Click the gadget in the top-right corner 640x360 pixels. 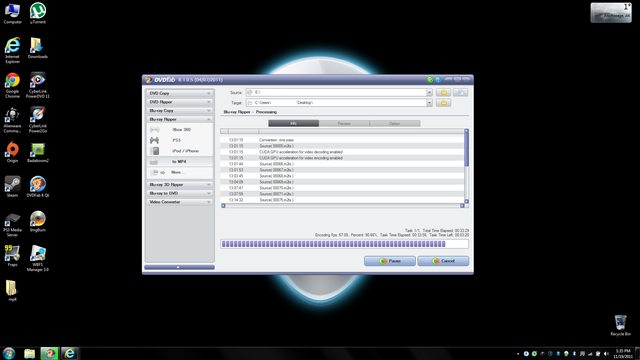[611, 13]
